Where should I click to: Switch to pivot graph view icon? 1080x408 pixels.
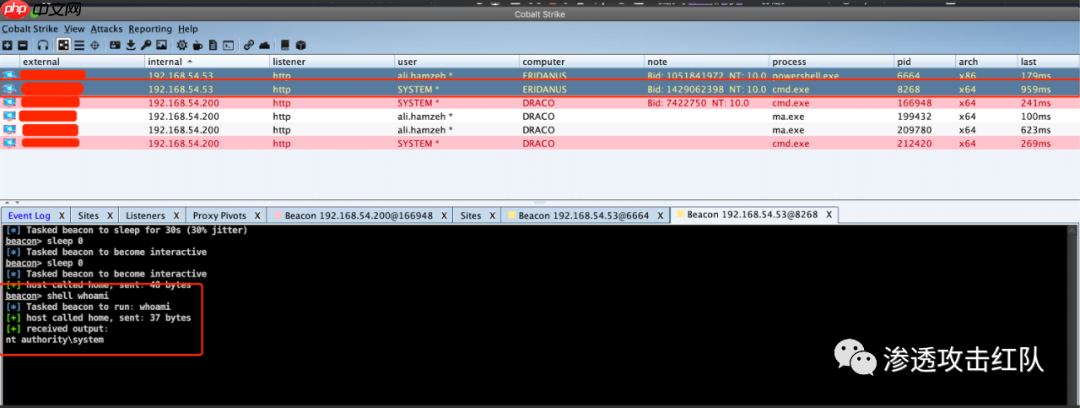[x=63, y=45]
